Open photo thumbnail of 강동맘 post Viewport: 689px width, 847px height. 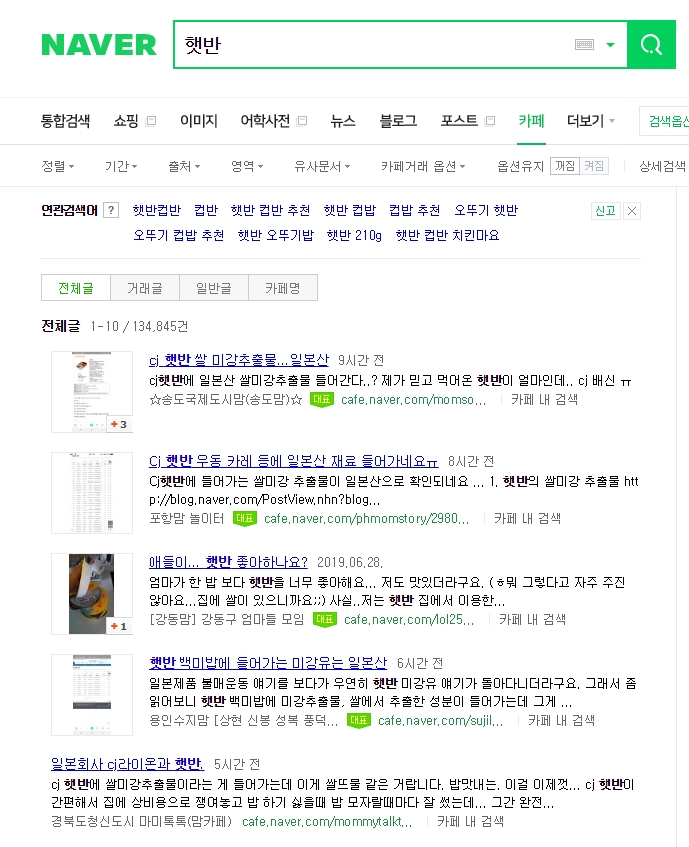[x=92, y=594]
